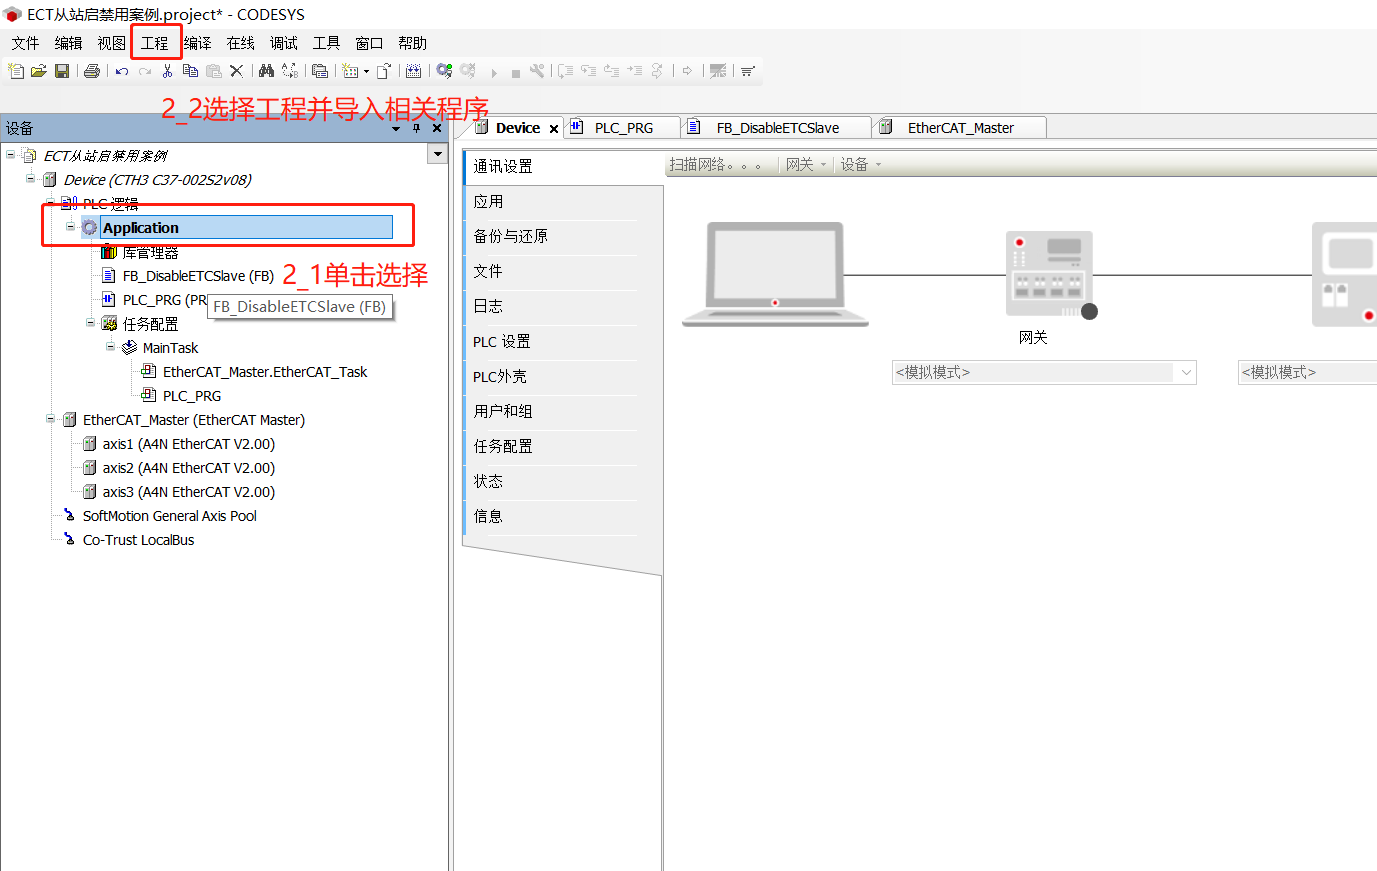Click the Add Object toolbar icon
The image size is (1377, 871).
[350, 71]
